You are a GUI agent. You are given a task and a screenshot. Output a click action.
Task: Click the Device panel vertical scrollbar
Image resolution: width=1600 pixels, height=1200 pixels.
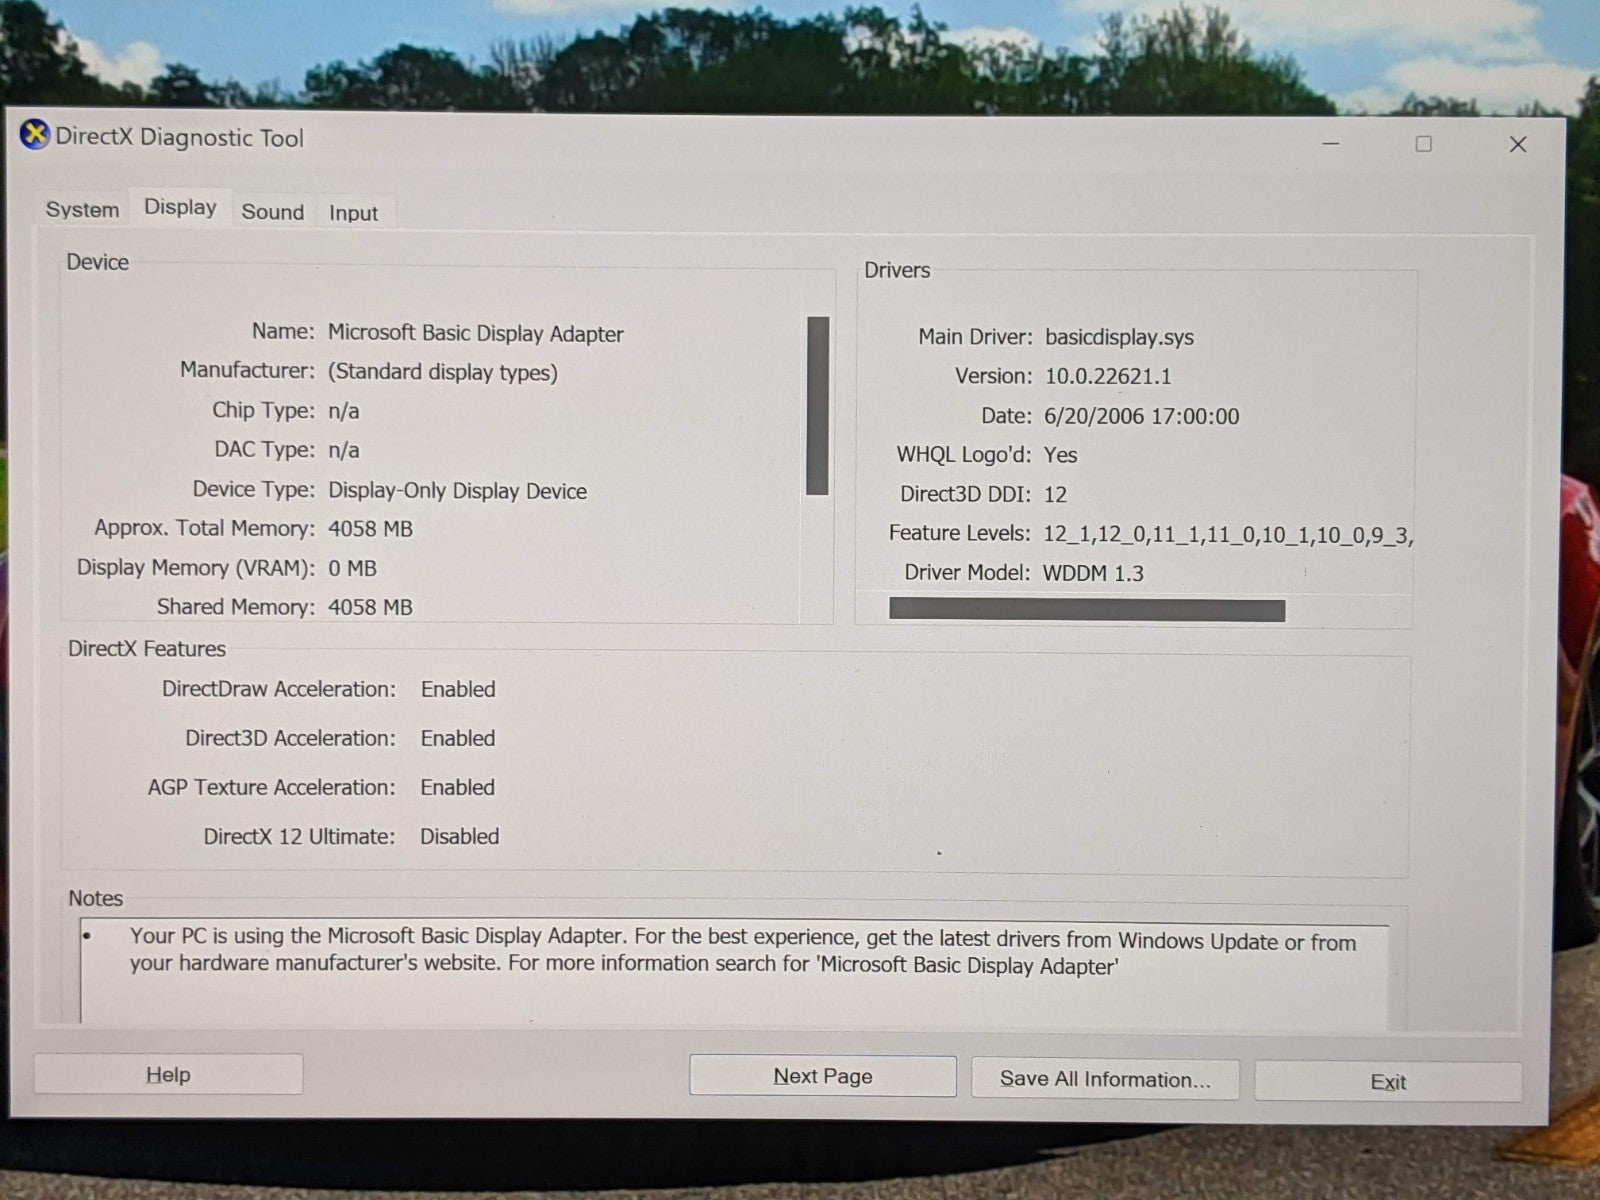coord(817,405)
